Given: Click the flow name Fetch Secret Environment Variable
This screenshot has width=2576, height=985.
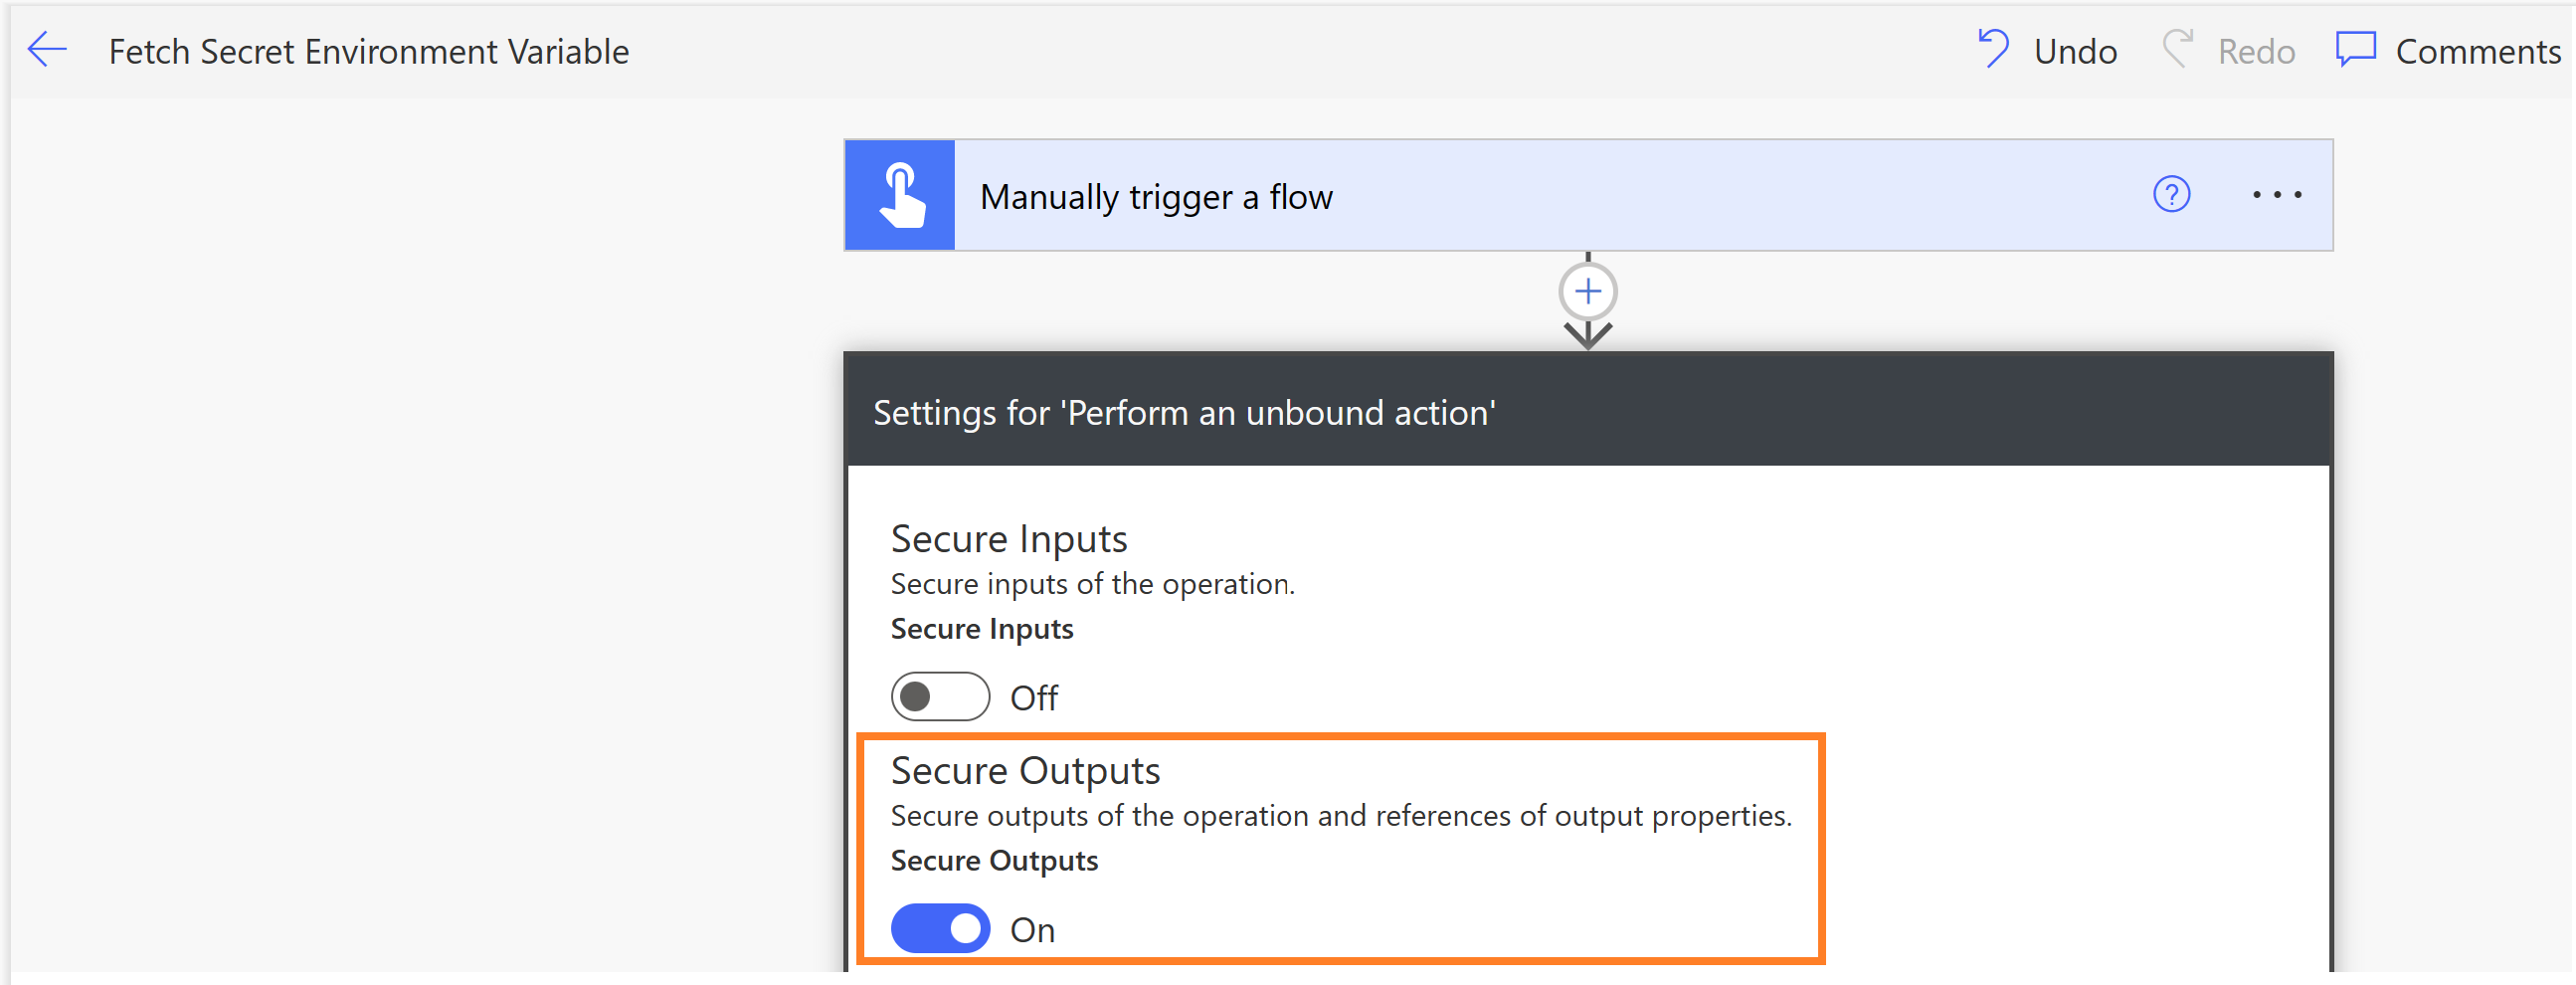Looking at the screenshot, I should point(369,51).
